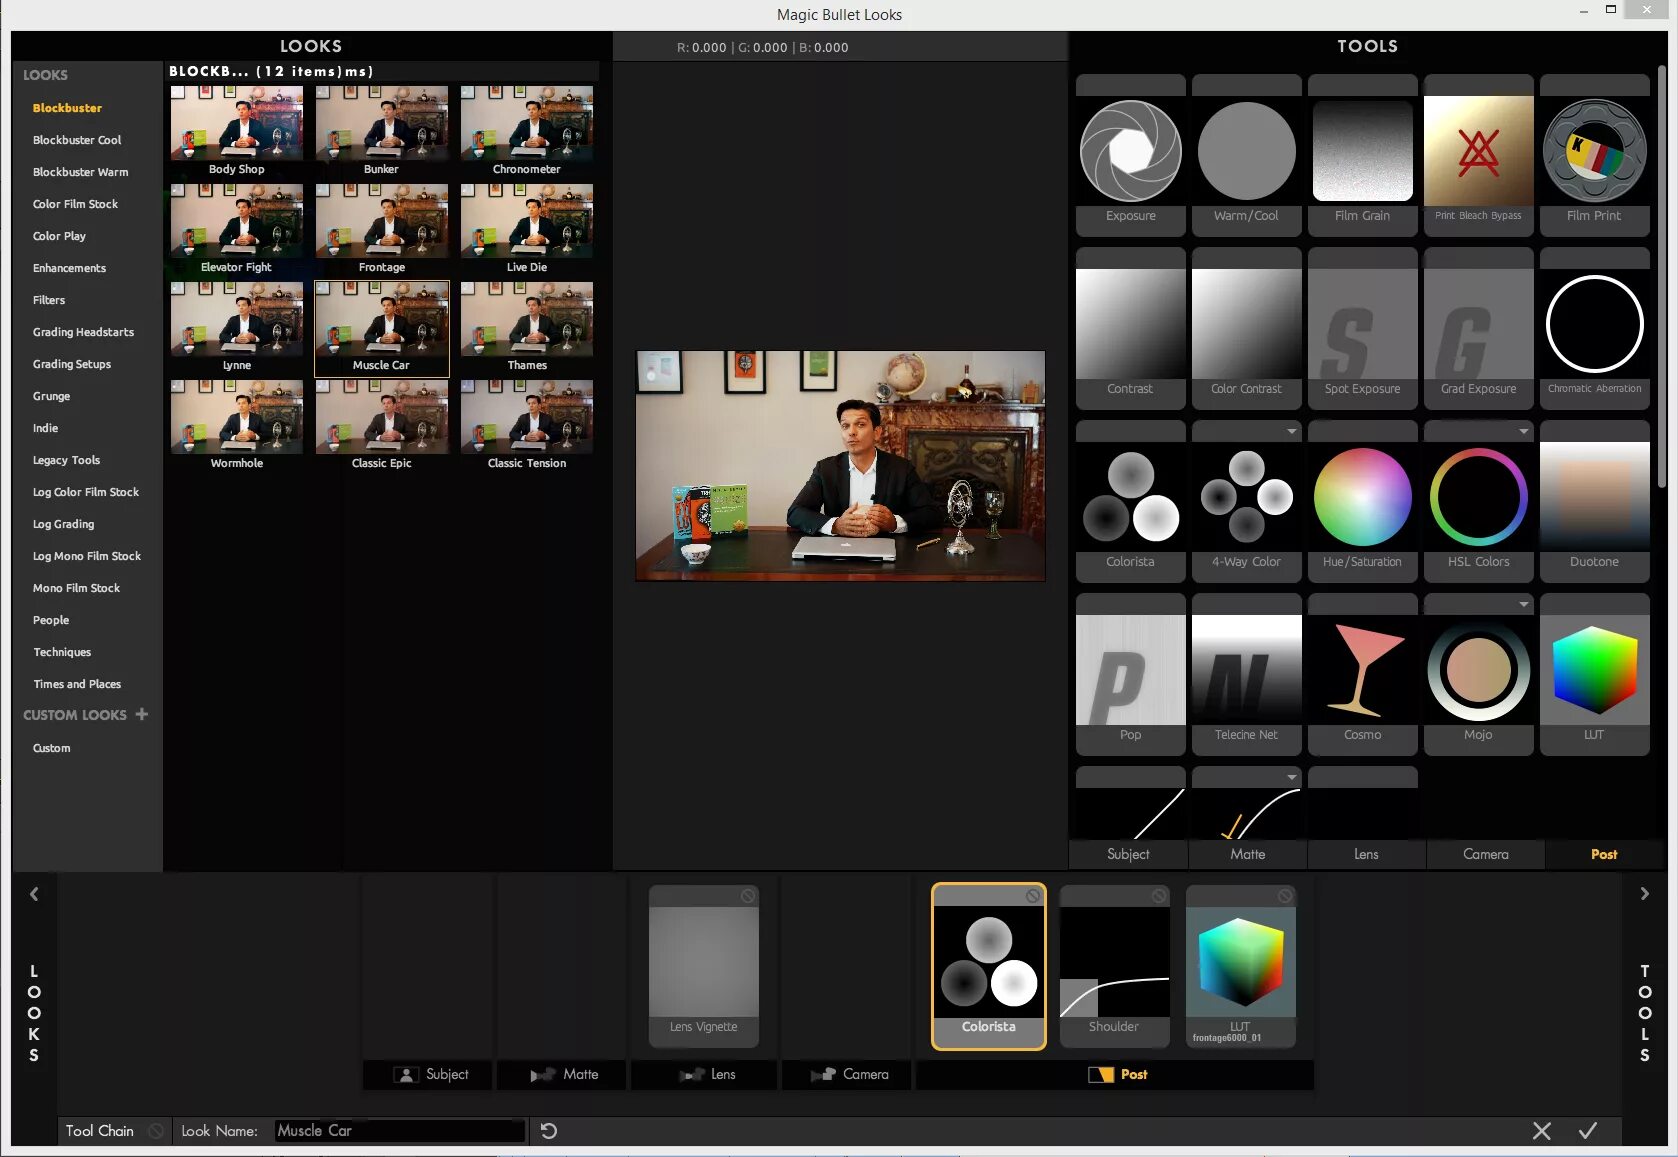
Task: Switch to the Camera tools tab
Action: pos(1485,854)
